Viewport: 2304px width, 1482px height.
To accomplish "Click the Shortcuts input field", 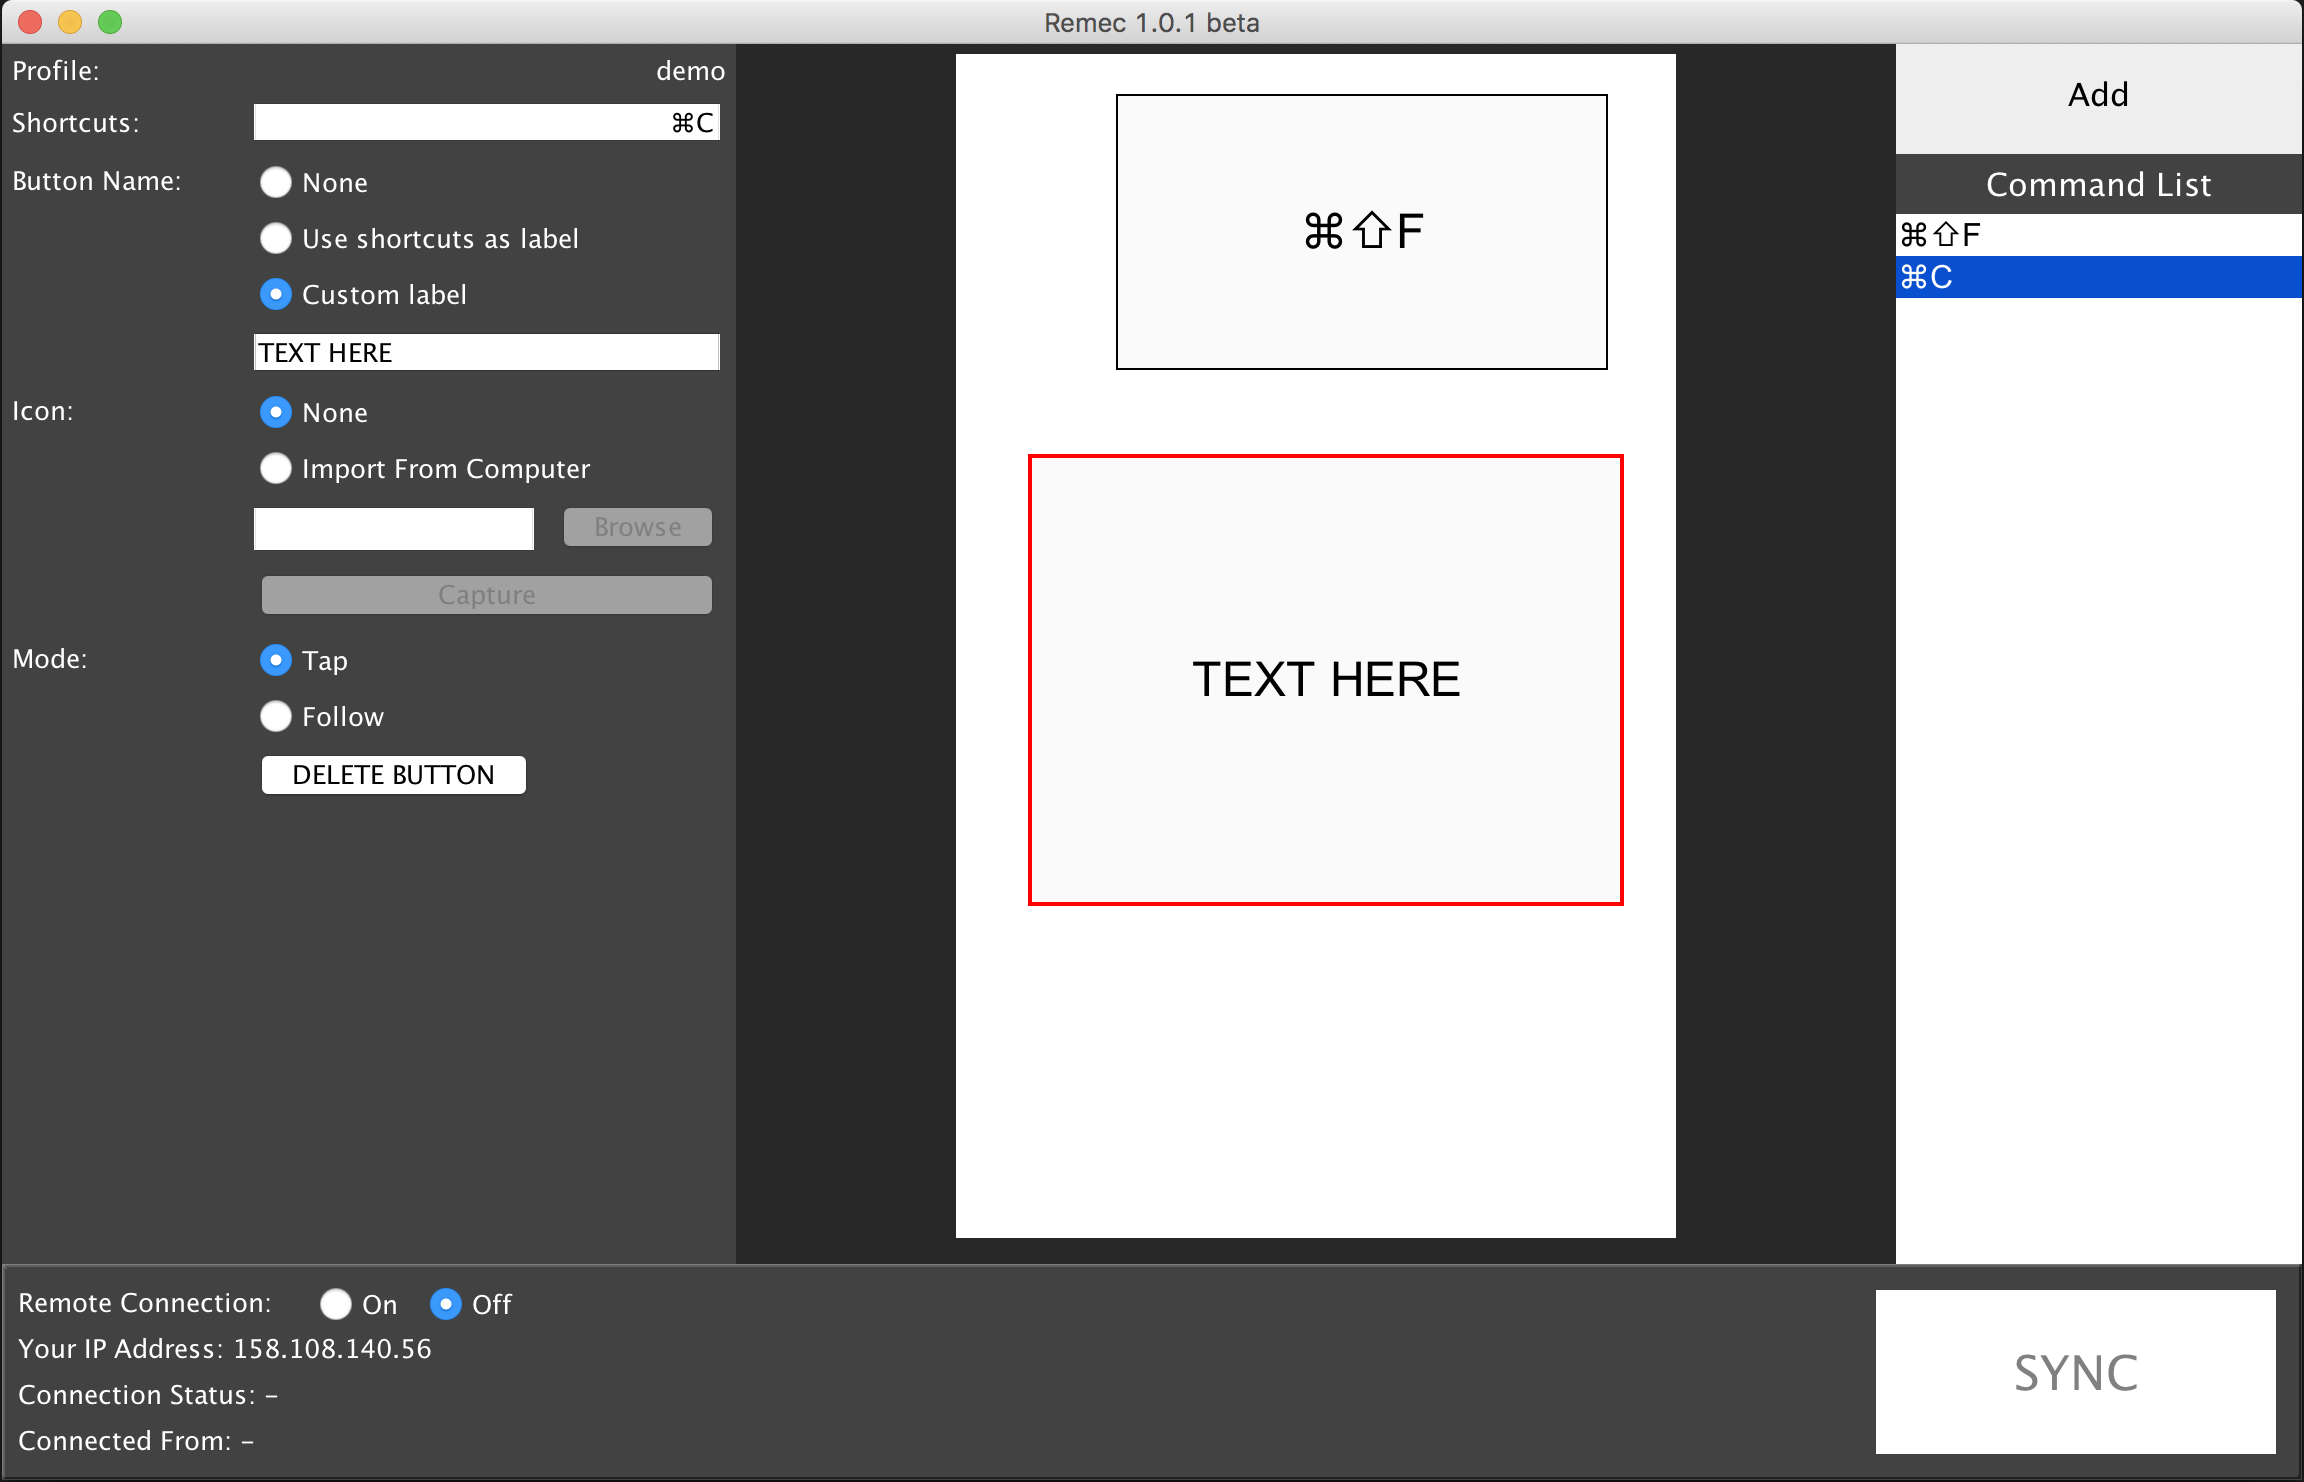I will 486,122.
